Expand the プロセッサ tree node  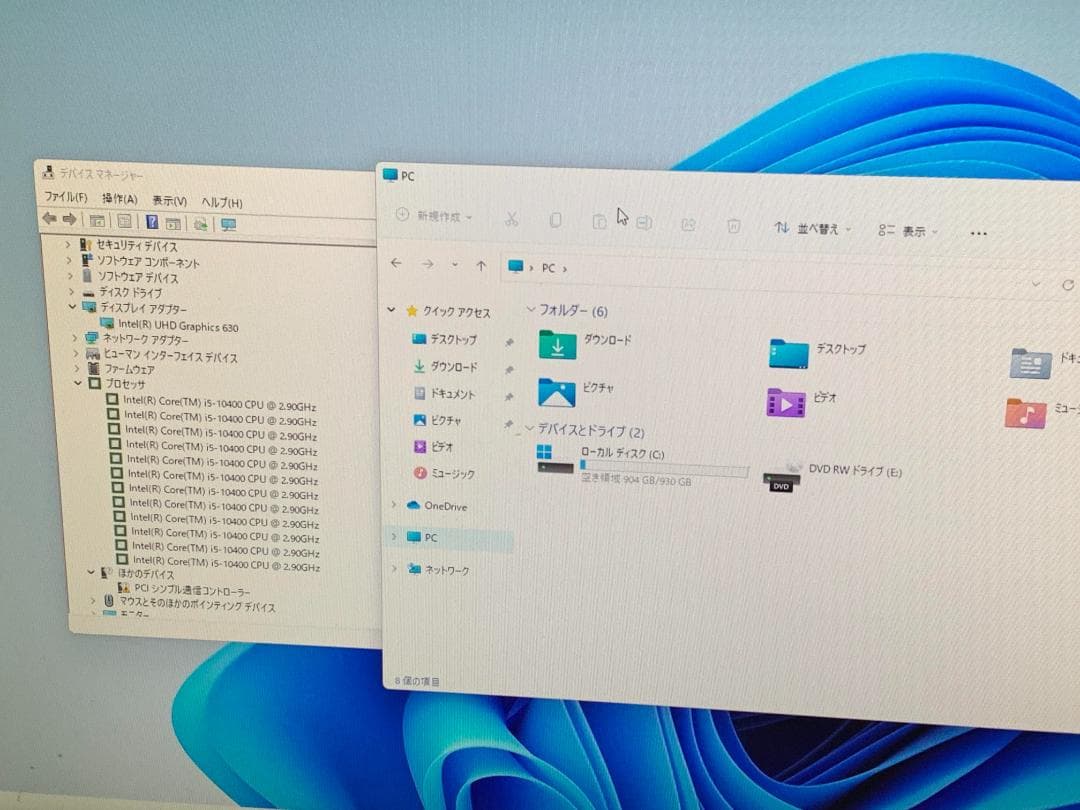pyautogui.click(x=79, y=384)
